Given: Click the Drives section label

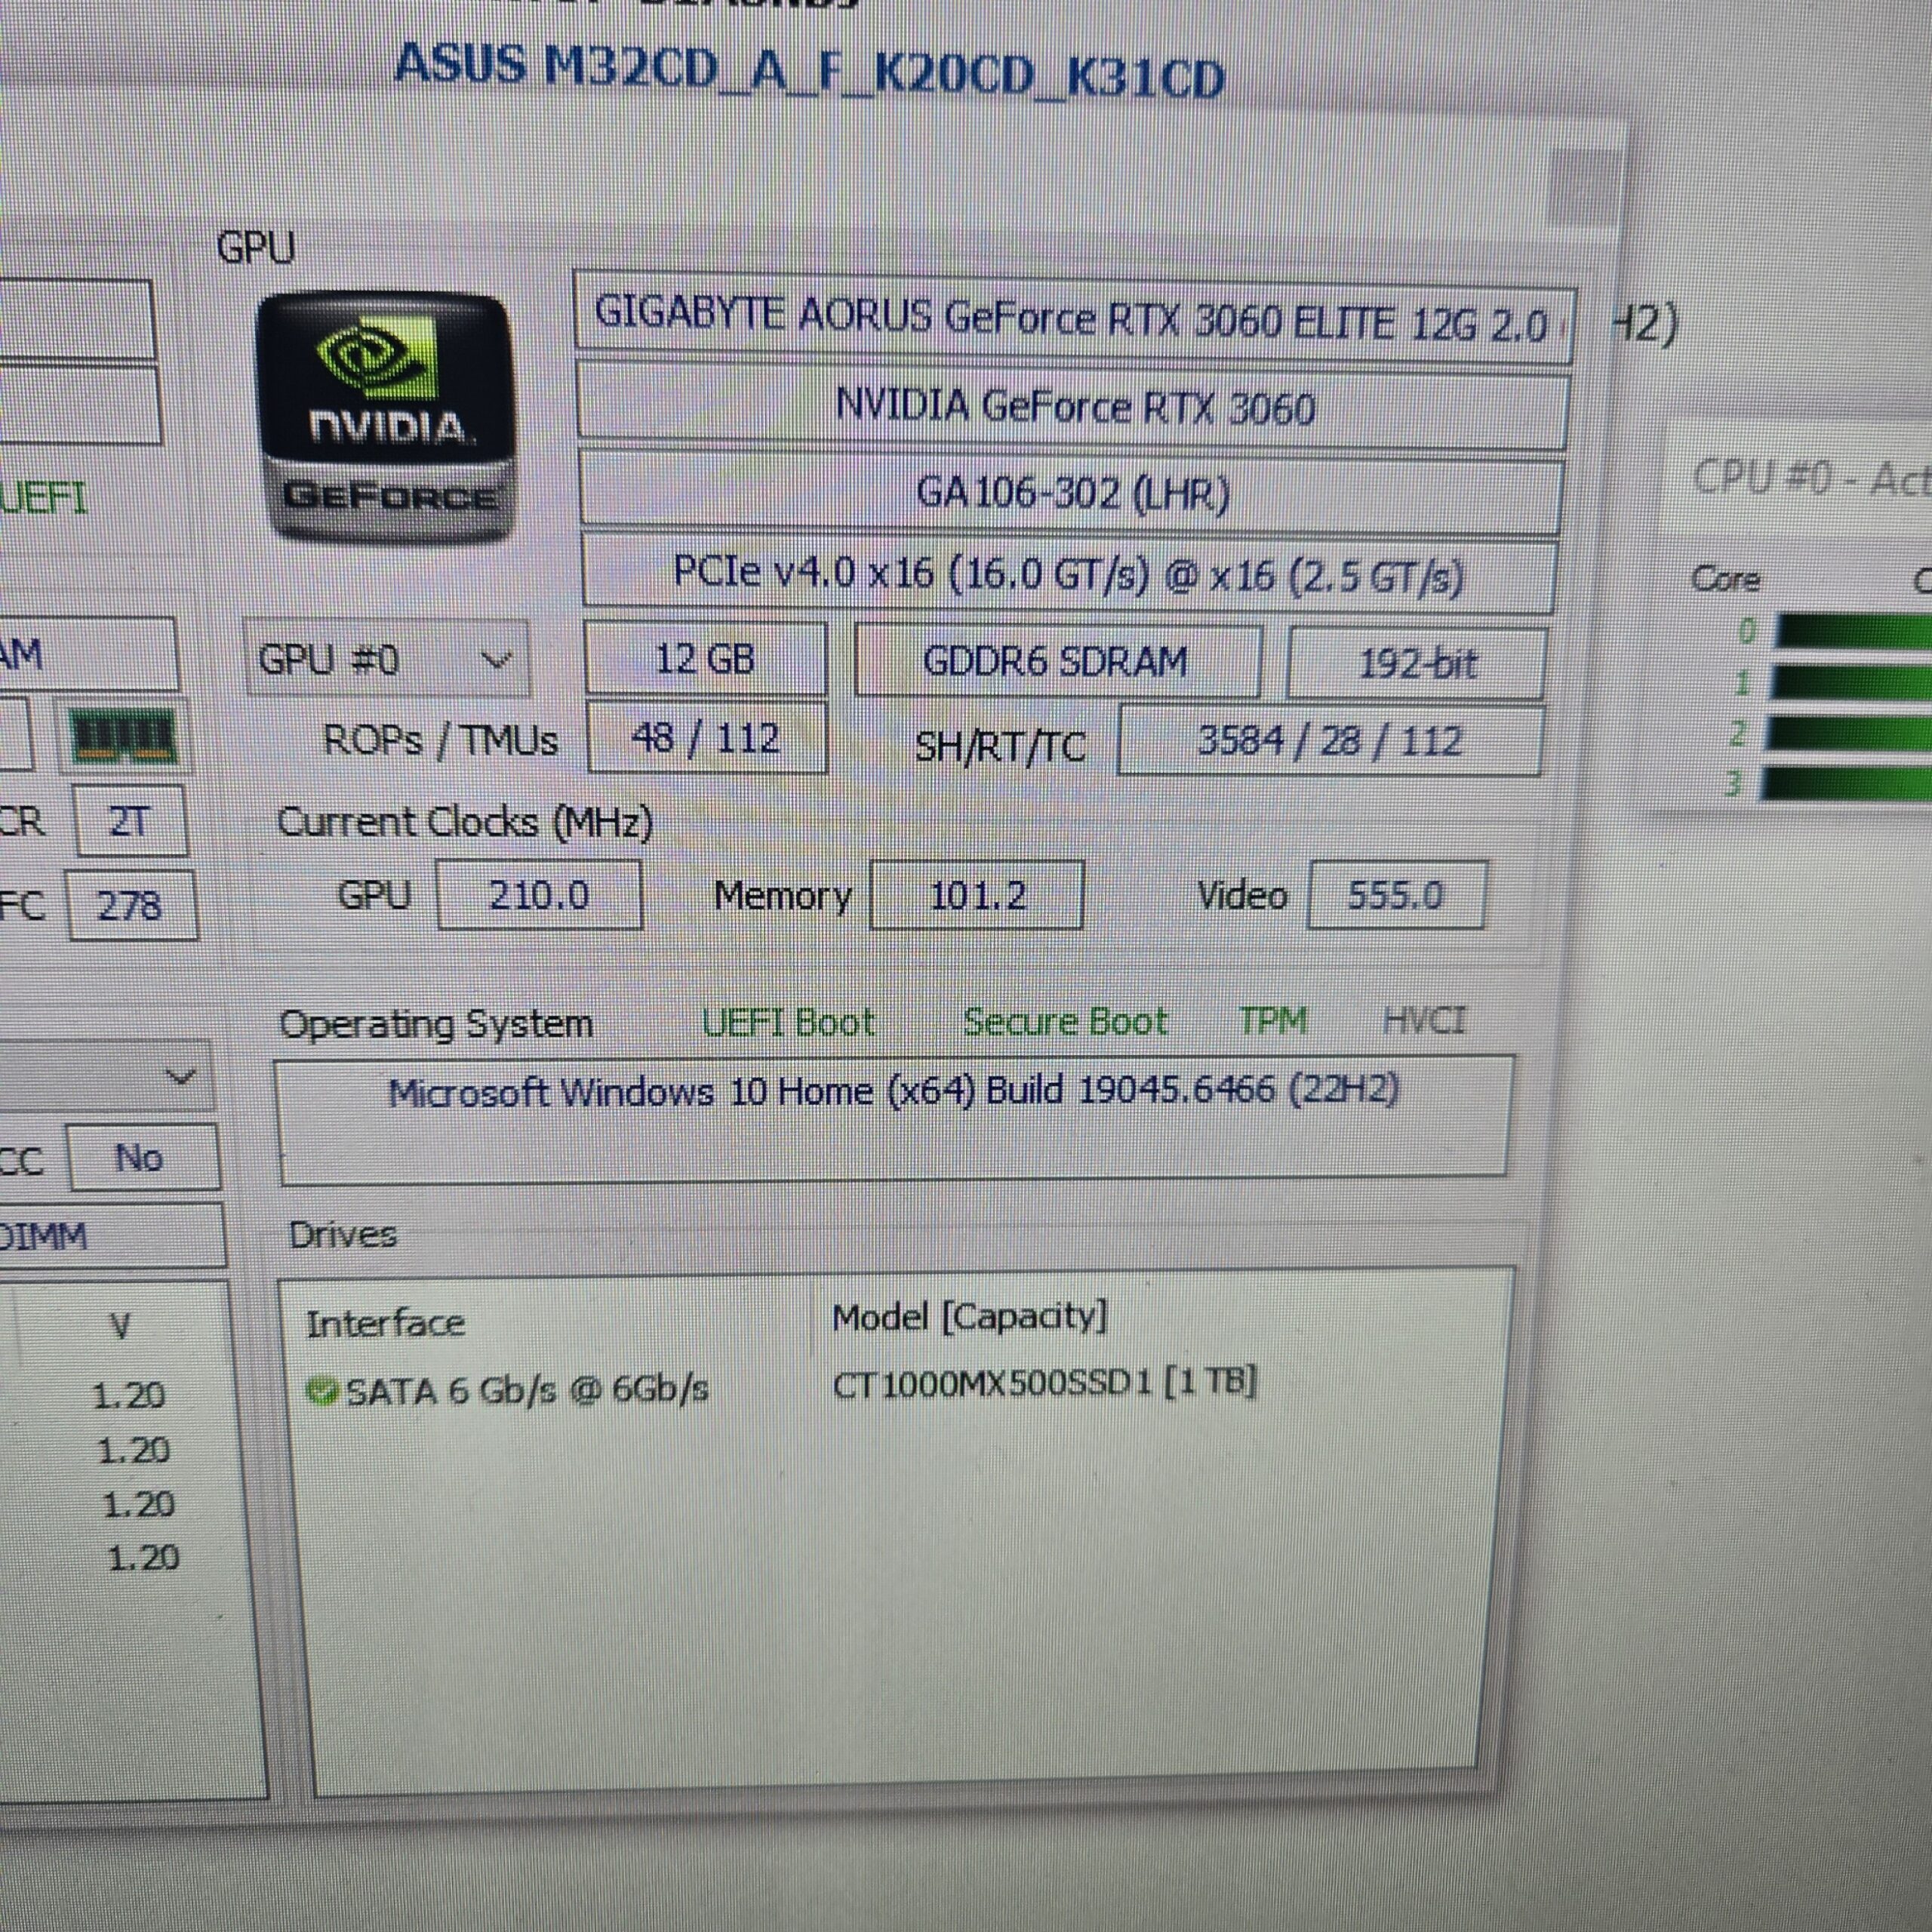Looking at the screenshot, I should [x=343, y=1235].
